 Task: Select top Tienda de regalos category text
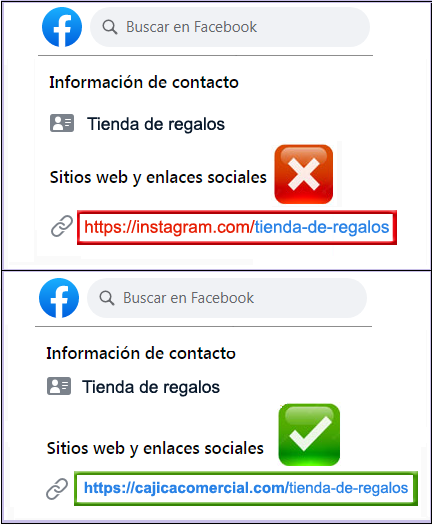click(x=156, y=124)
